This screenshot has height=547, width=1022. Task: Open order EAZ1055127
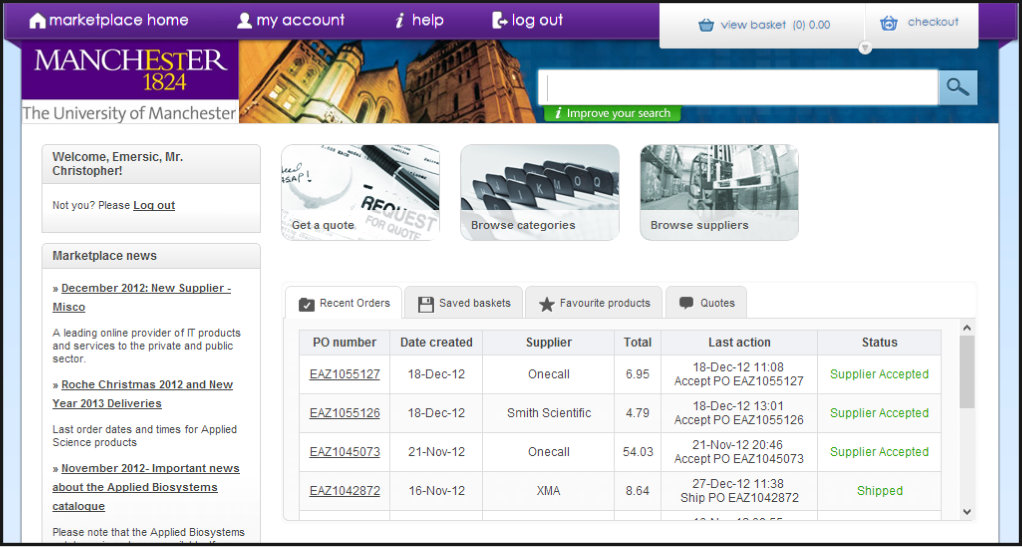tap(345, 374)
